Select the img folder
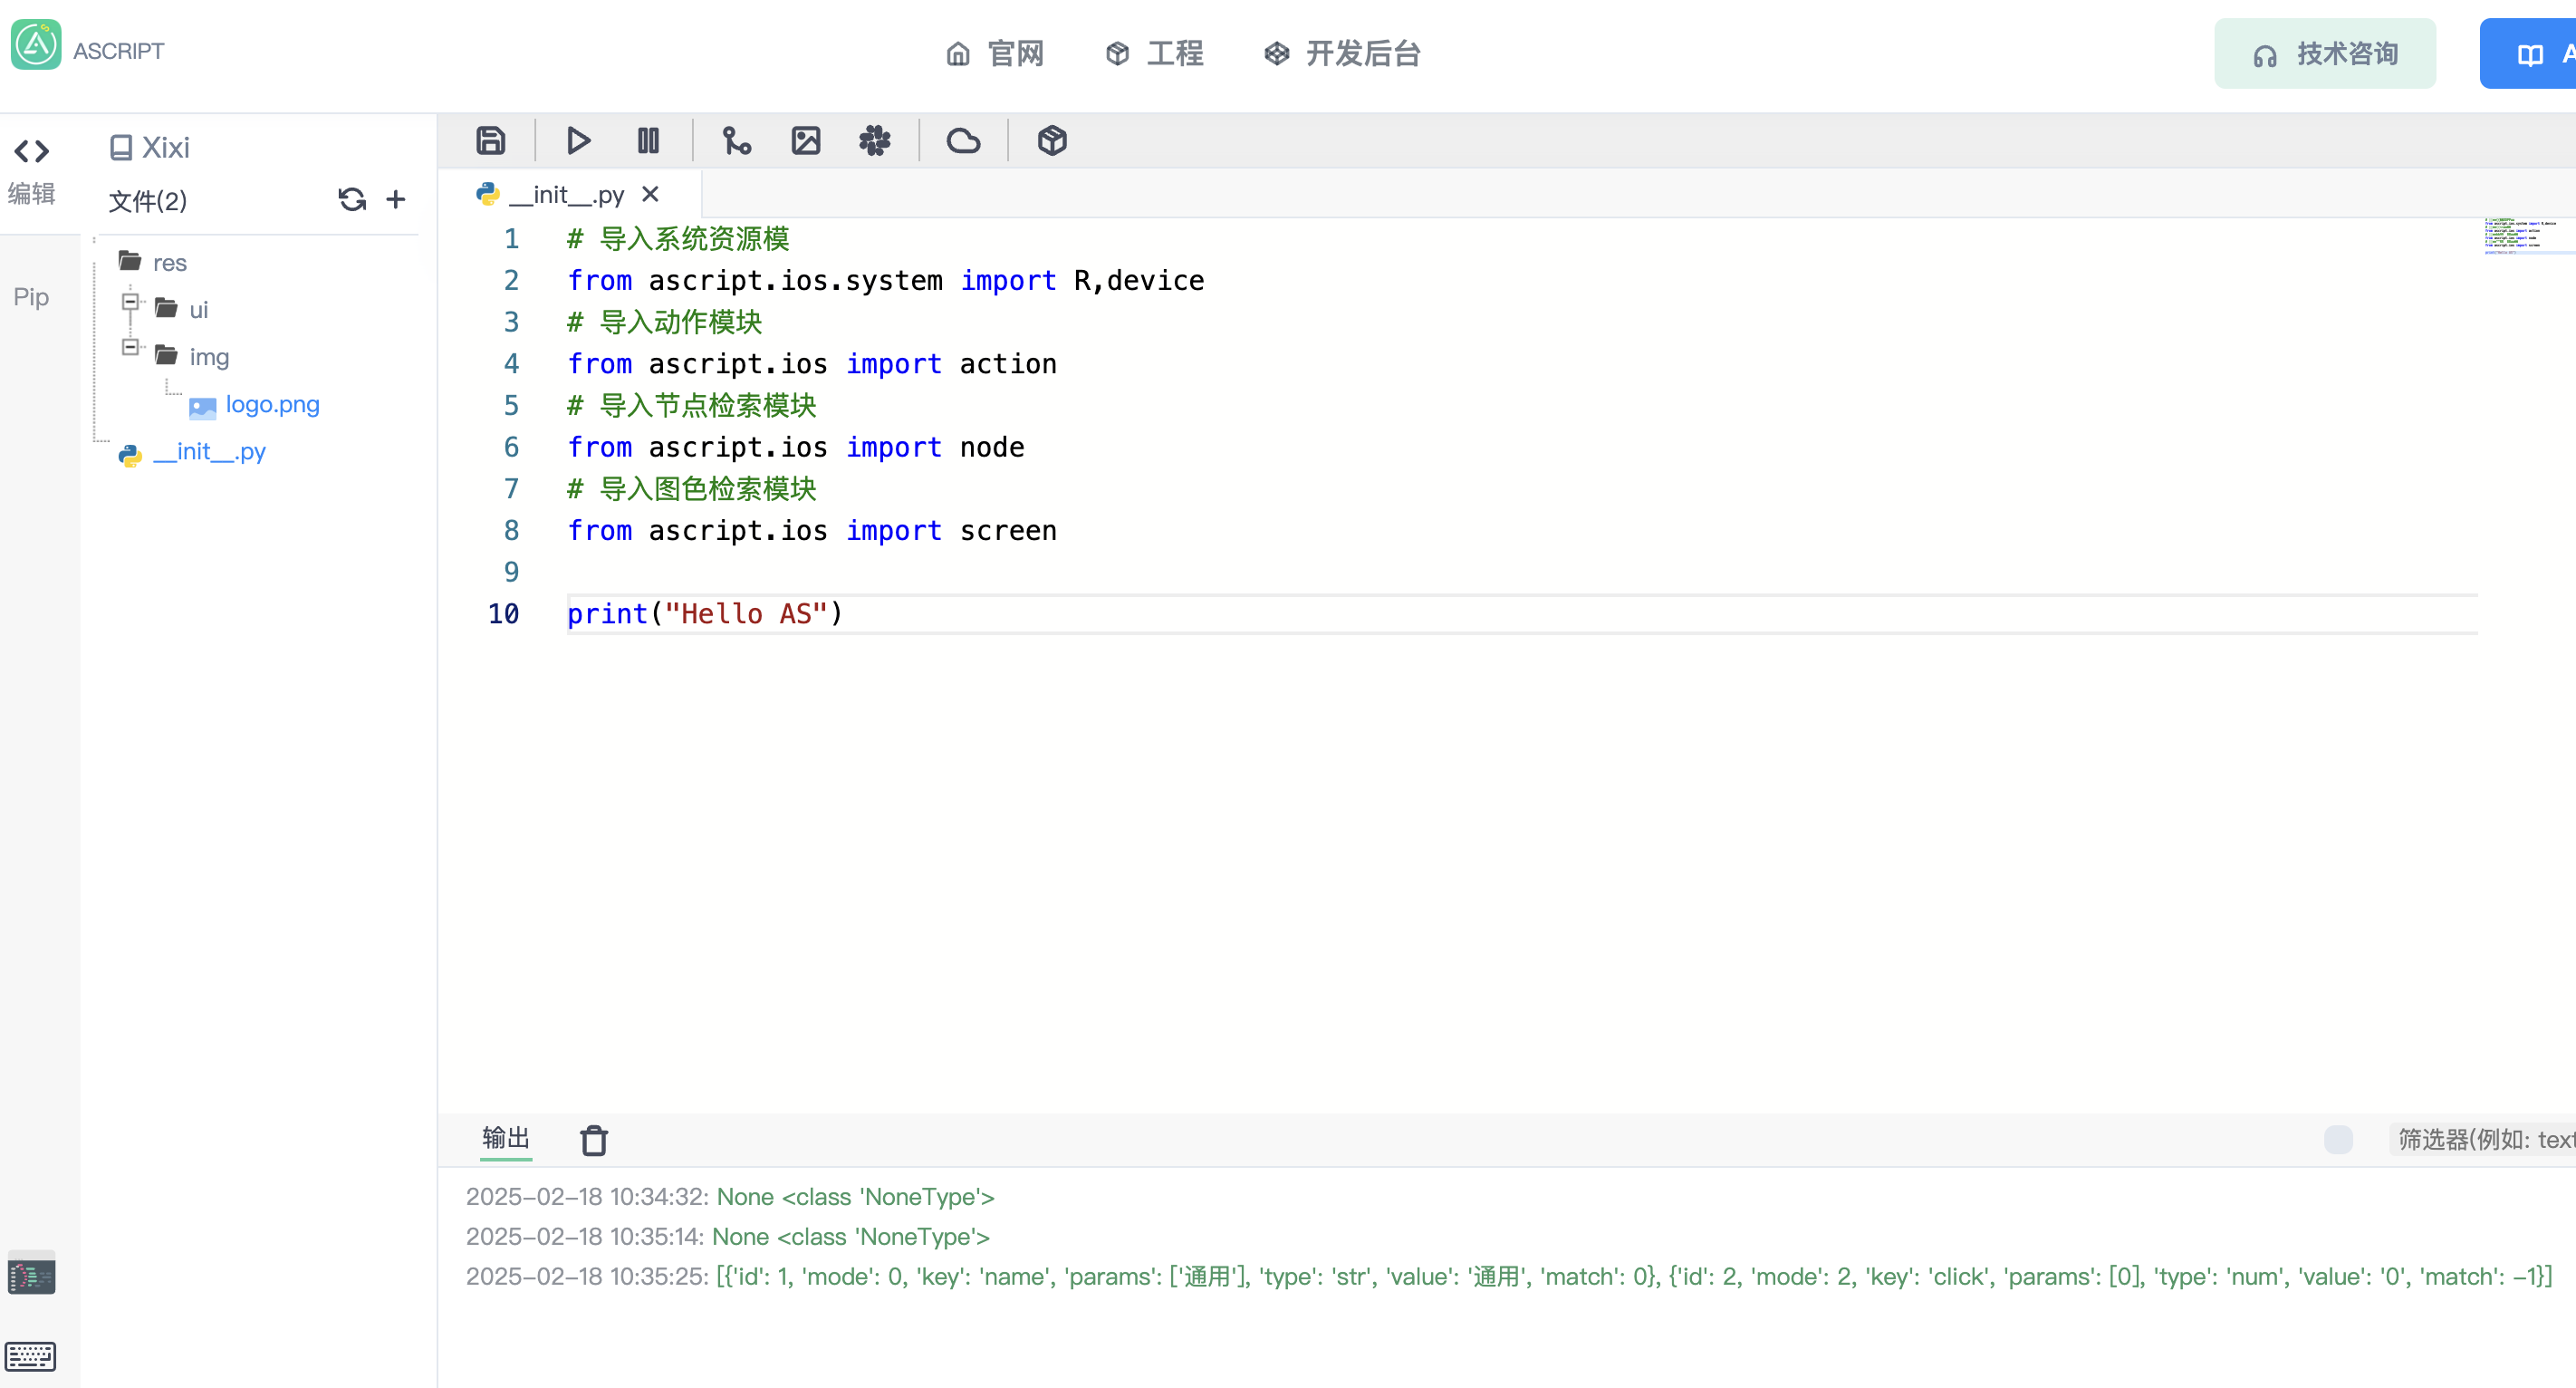The width and height of the screenshot is (2576, 1388). (192, 356)
